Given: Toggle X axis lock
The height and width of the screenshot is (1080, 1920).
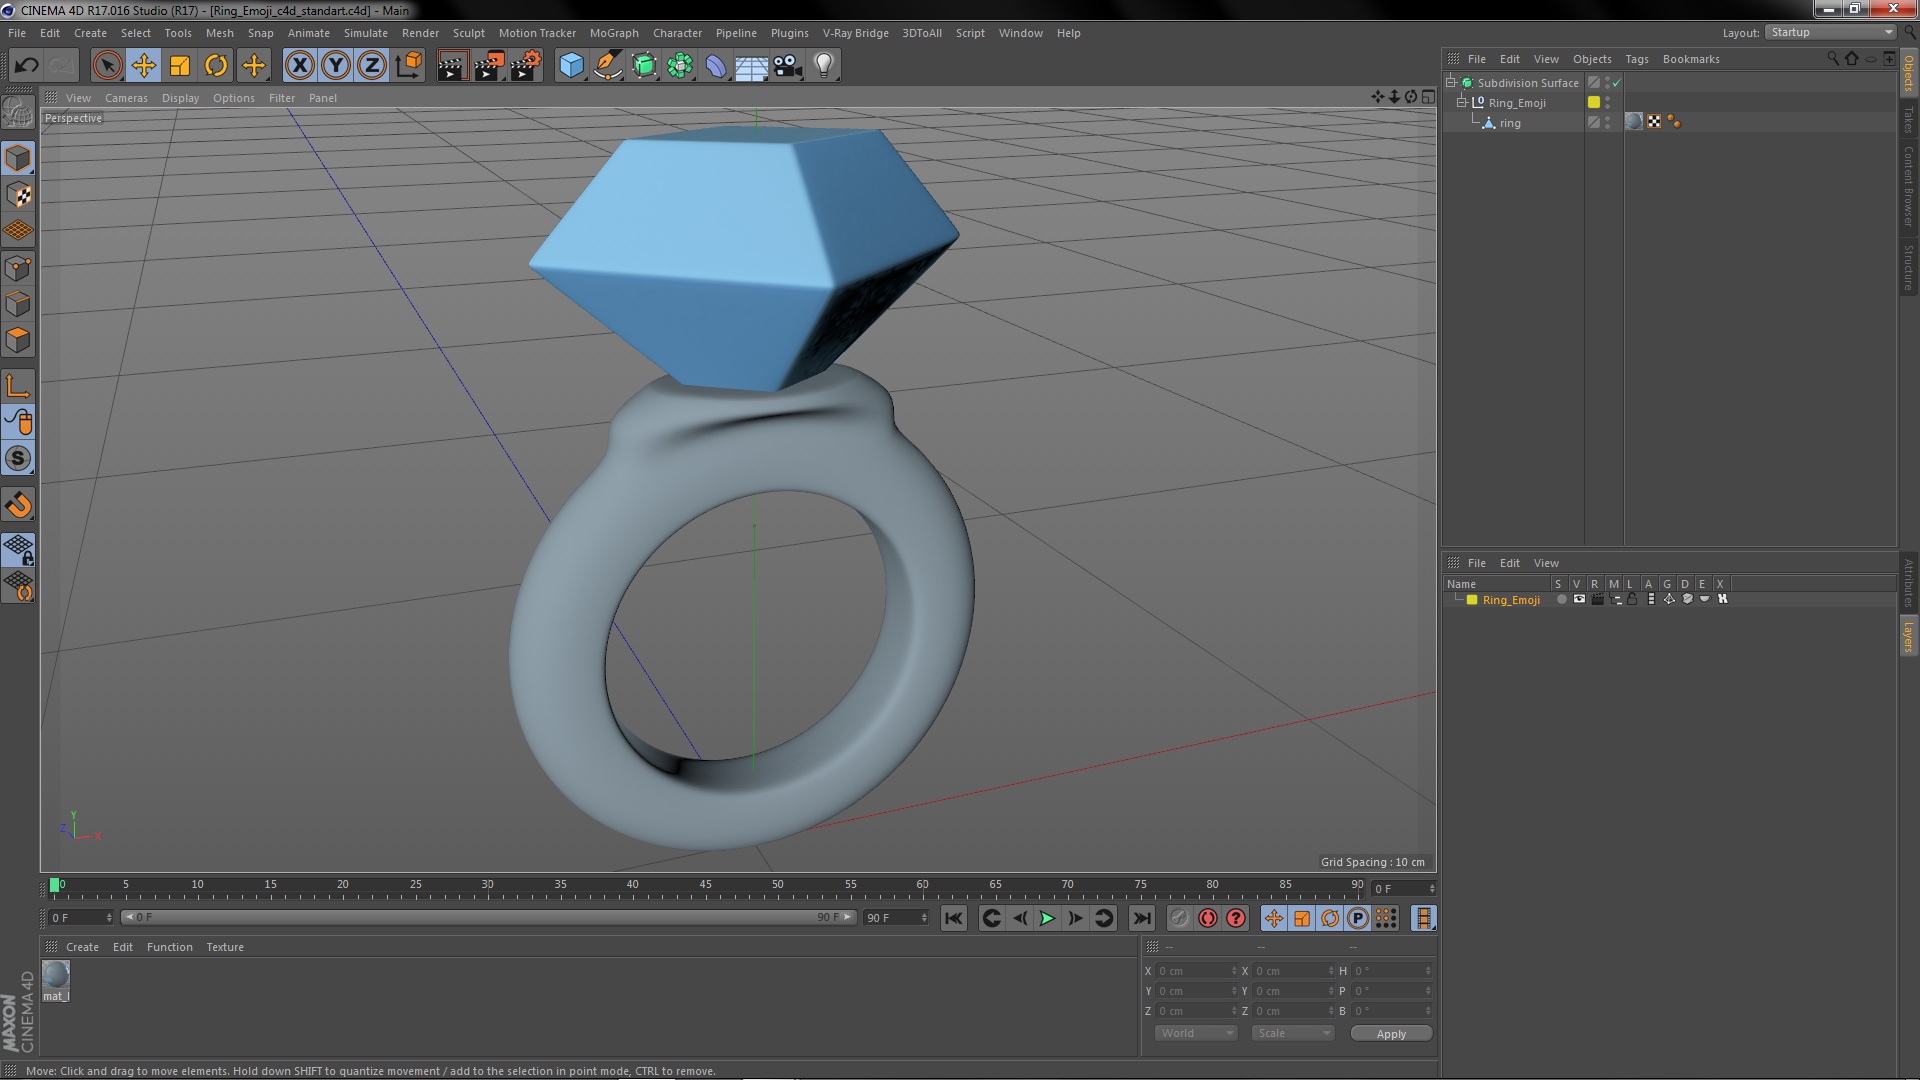Looking at the screenshot, I should click(299, 66).
